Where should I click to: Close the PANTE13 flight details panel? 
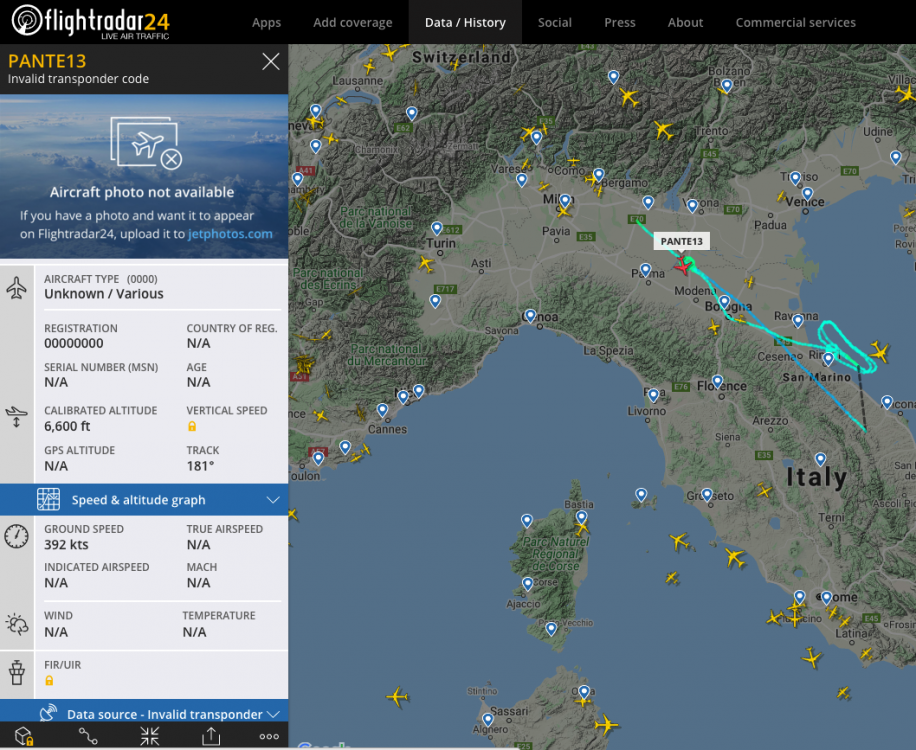pos(270,62)
